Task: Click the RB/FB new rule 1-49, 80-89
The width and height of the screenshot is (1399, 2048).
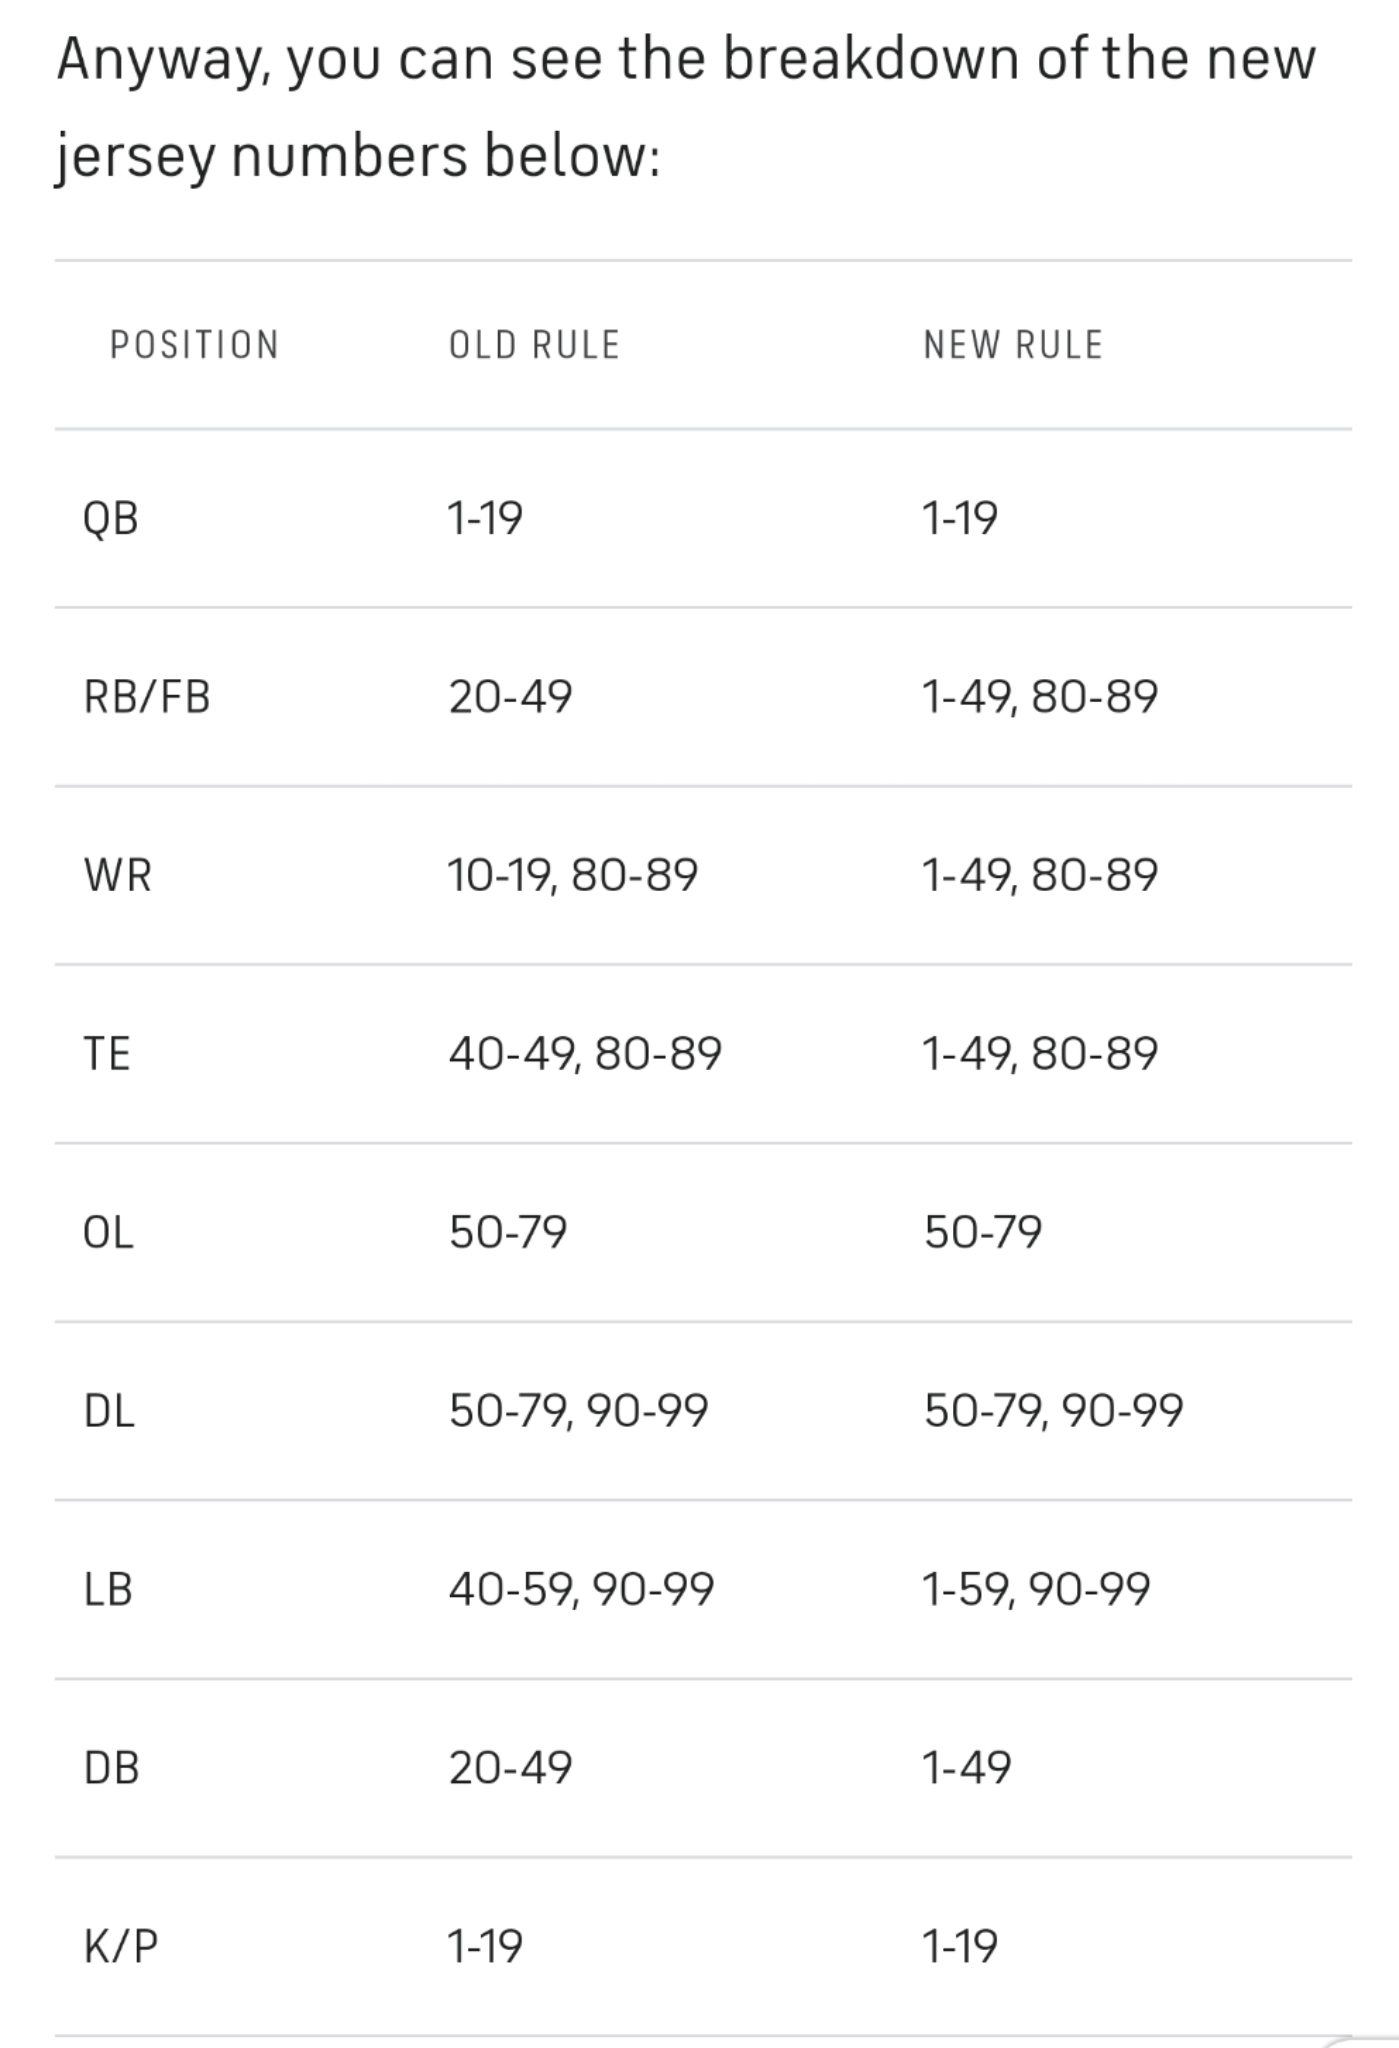Action: tap(1040, 697)
